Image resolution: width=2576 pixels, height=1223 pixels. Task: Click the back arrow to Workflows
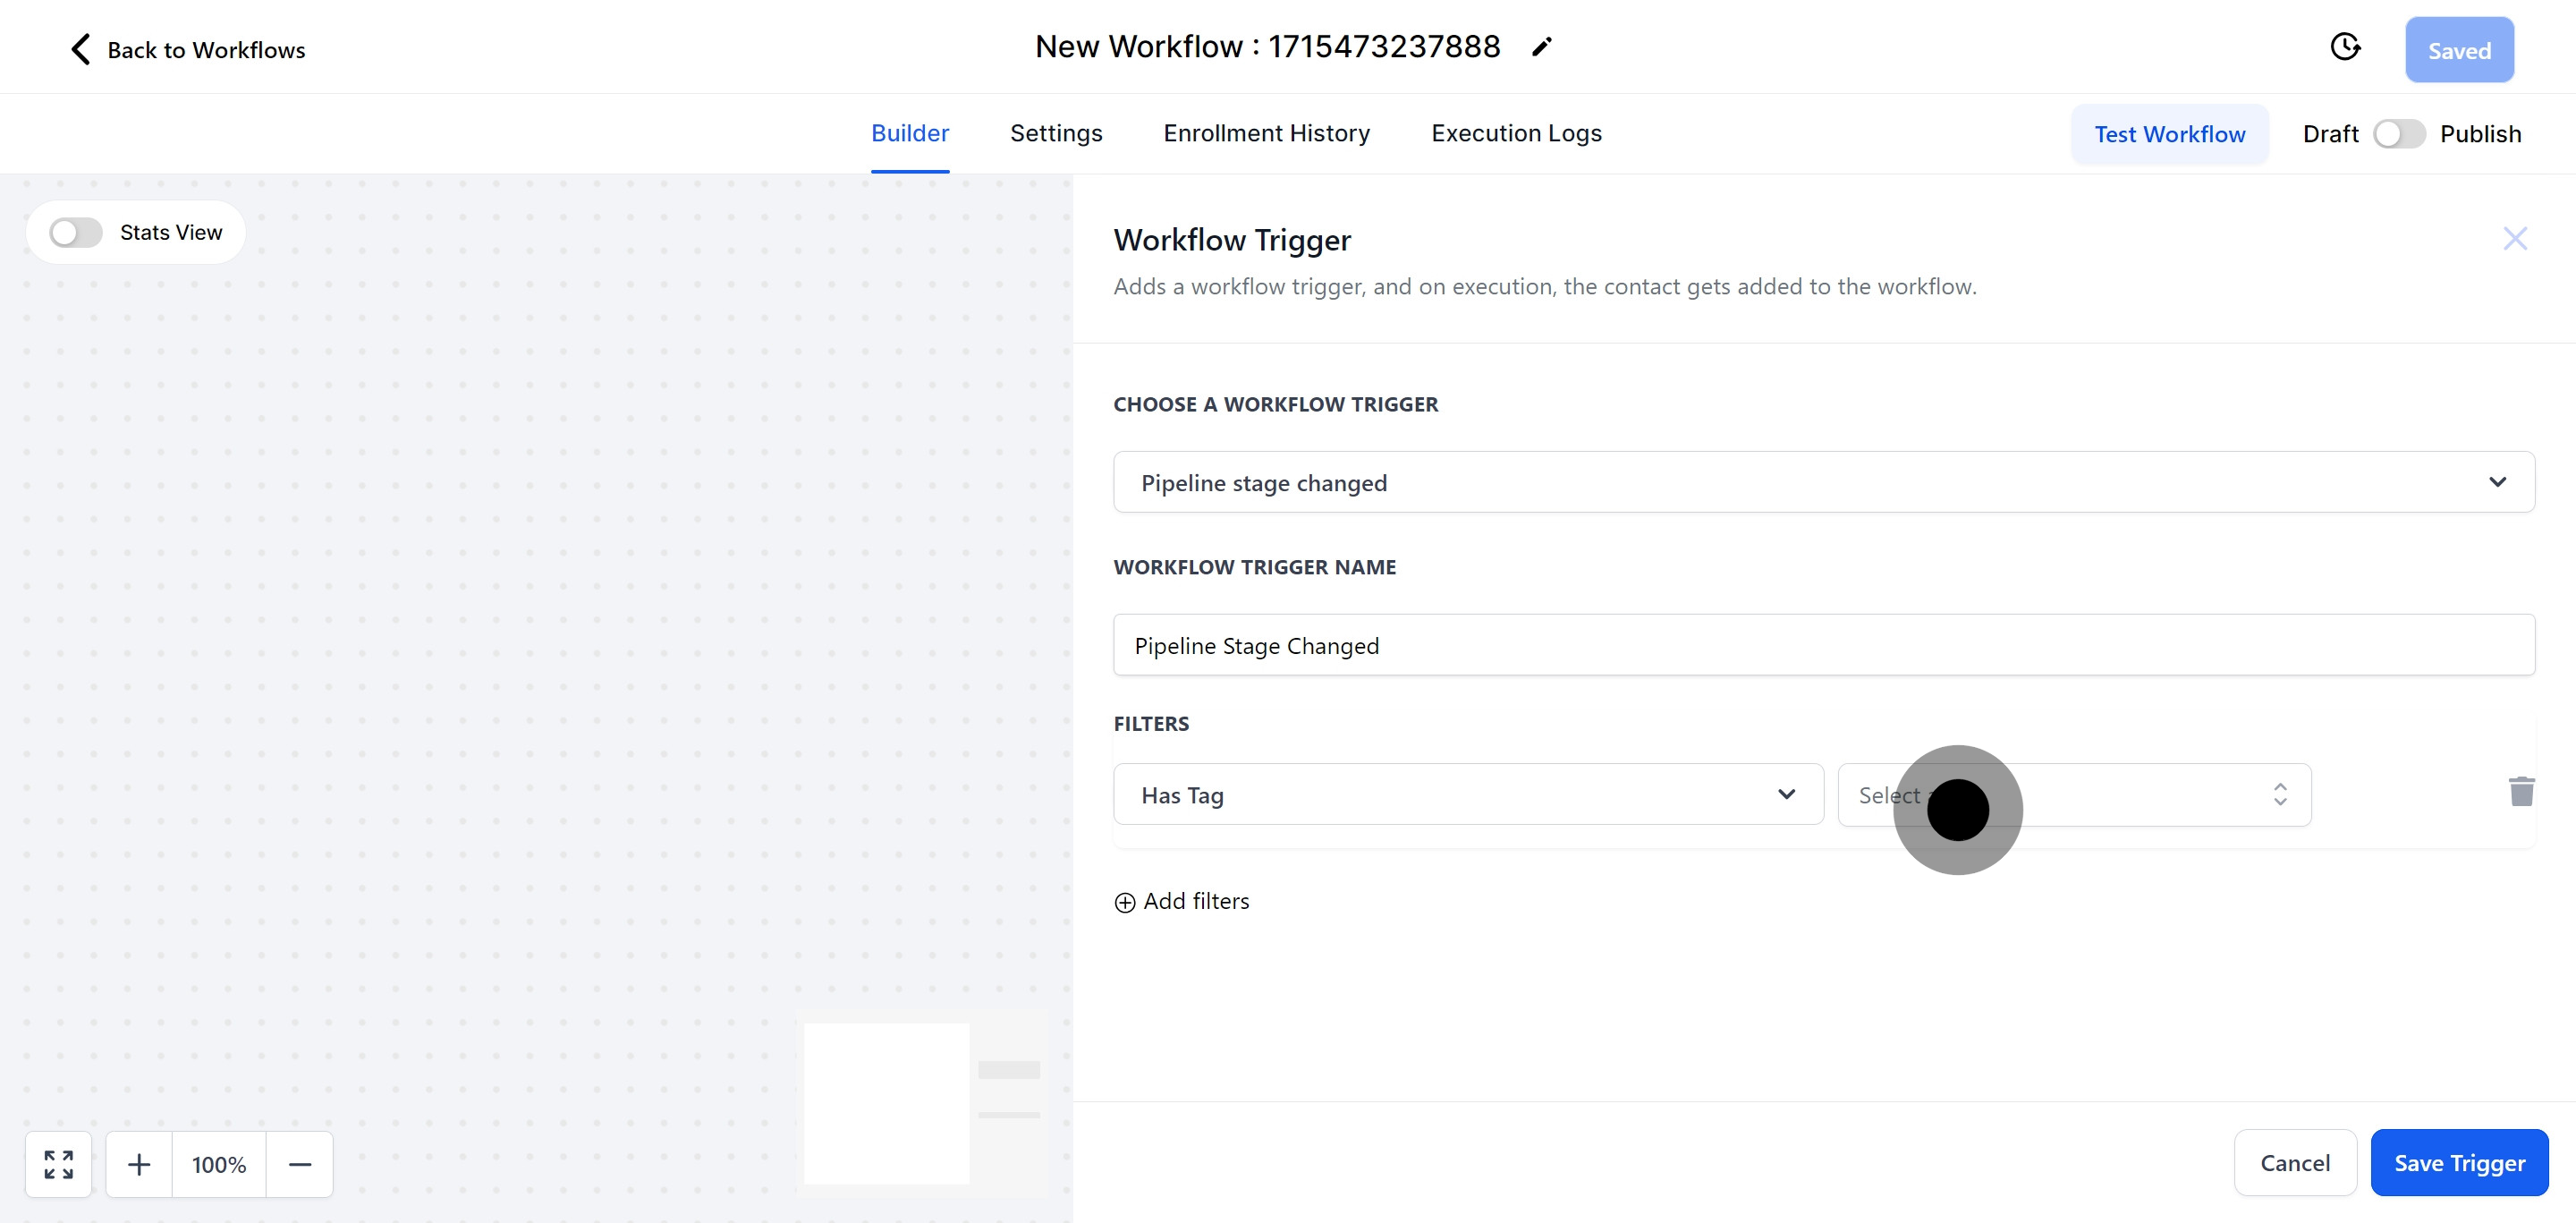click(81, 49)
